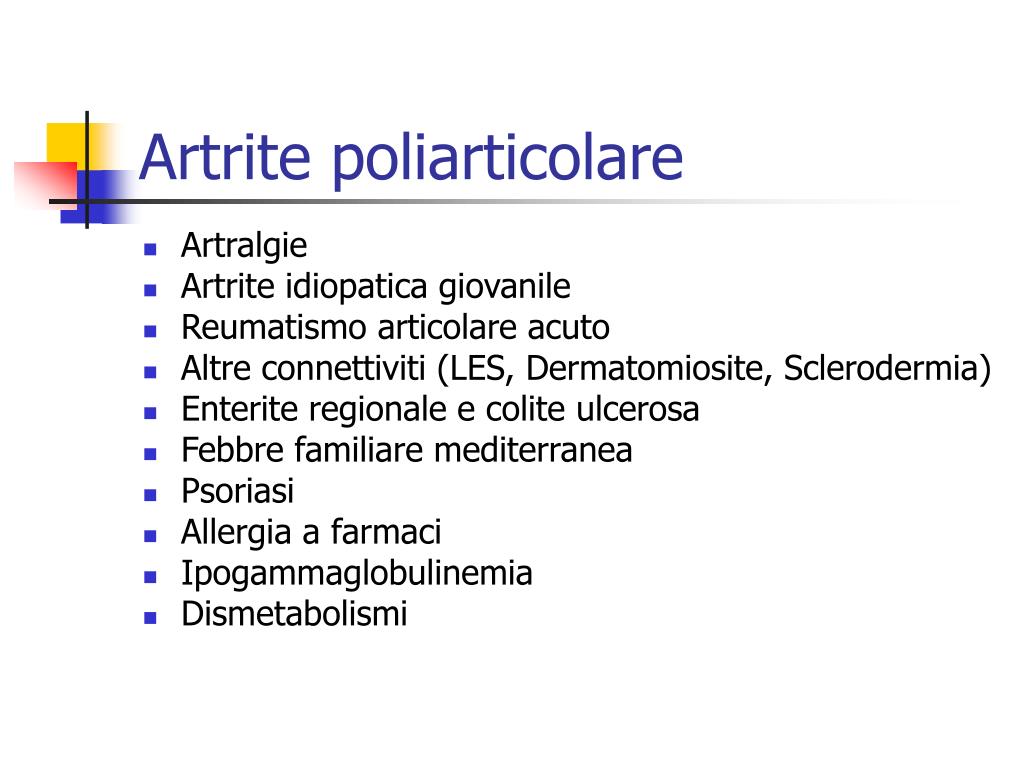Click the bullet marker next to 'Ipogammaglobulinemia'
1024x768 pixels.
[150, 577]
